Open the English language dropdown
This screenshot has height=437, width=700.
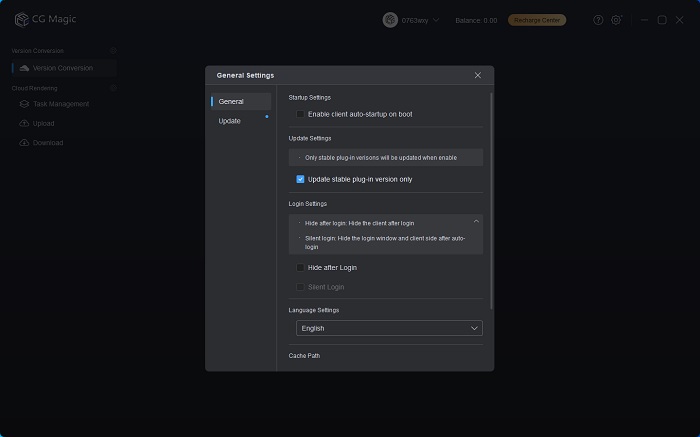click(x=389, y=328)
